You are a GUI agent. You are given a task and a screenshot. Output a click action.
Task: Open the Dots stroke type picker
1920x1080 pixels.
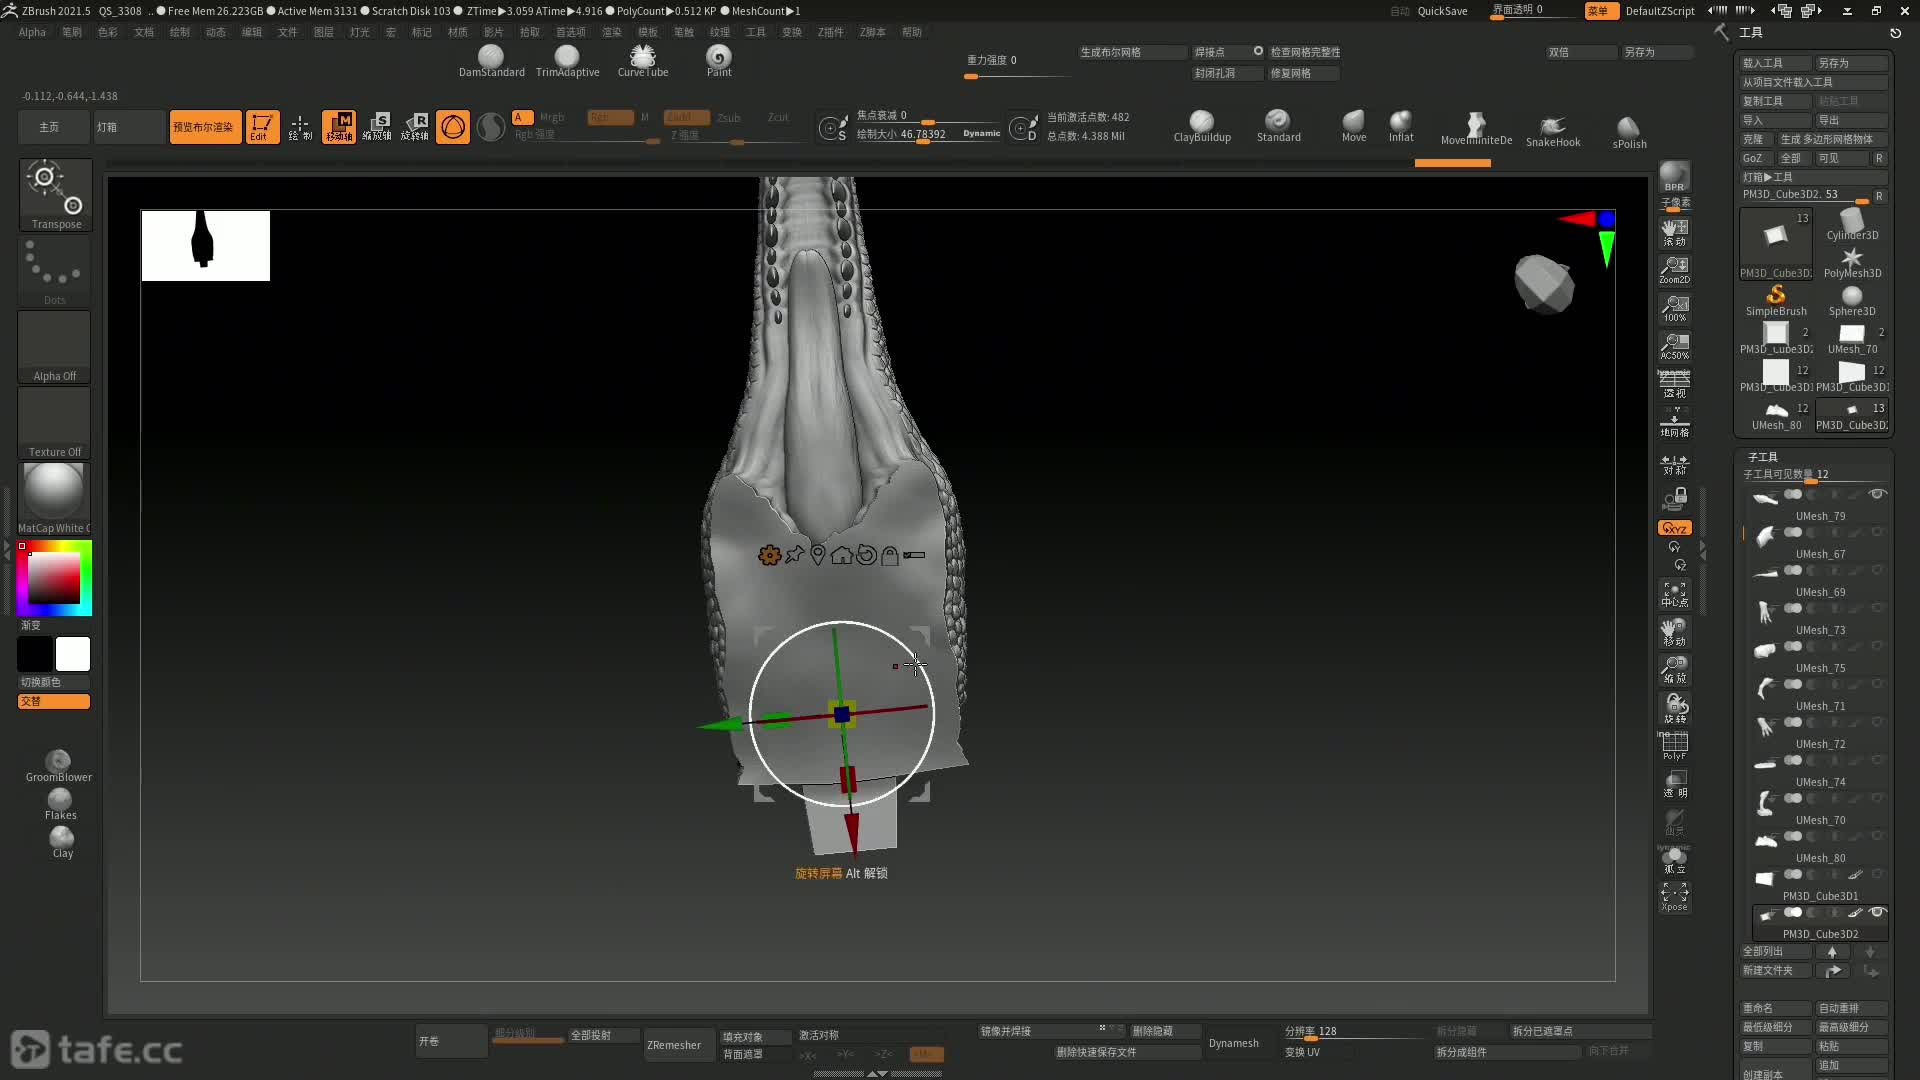[x=55, y=271]
